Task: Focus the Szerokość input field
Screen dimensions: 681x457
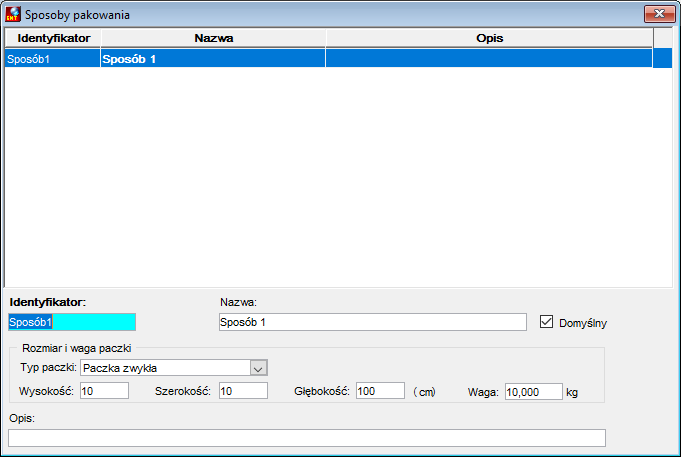Action: coord(243,391)
